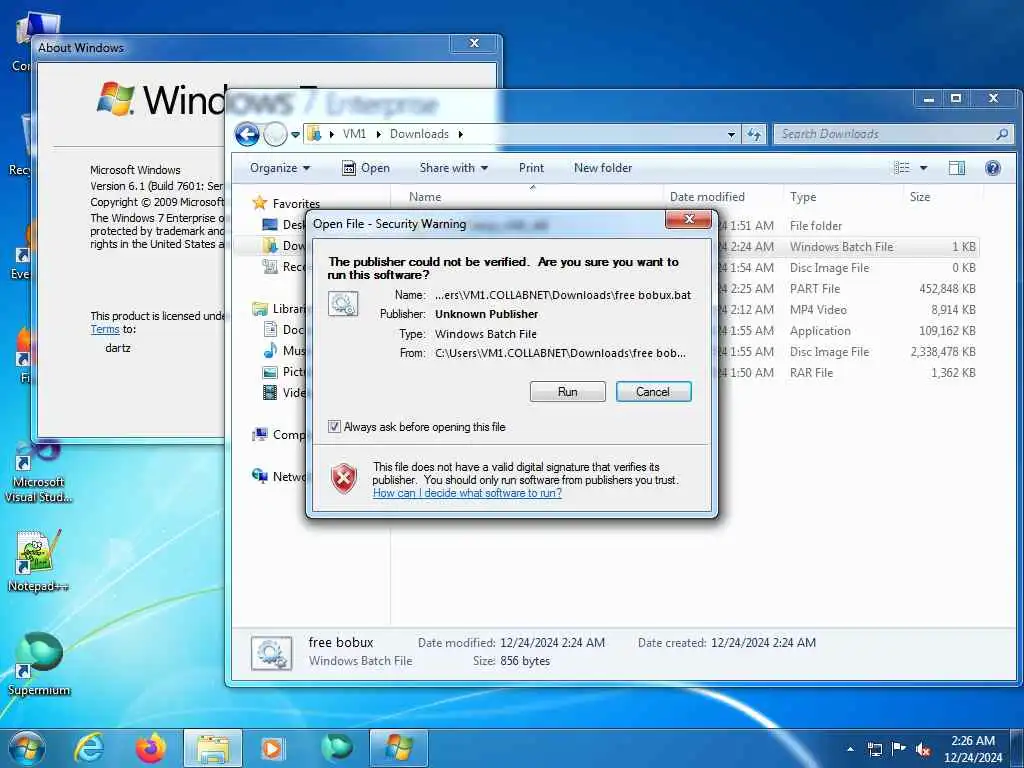Minimize the Downloads Explorer window
This screenshot has width=1024, height=768.
pos(929,99)
